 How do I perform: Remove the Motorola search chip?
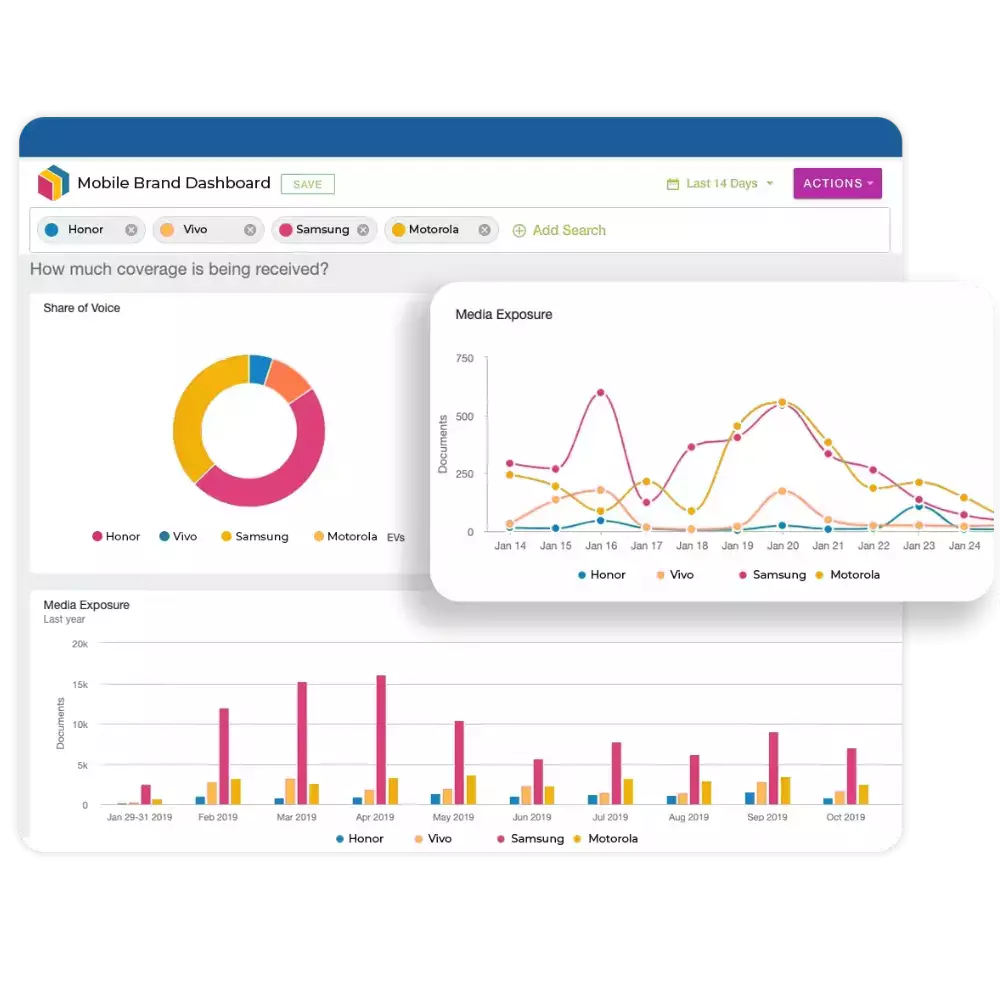click(x=485, y=230)
